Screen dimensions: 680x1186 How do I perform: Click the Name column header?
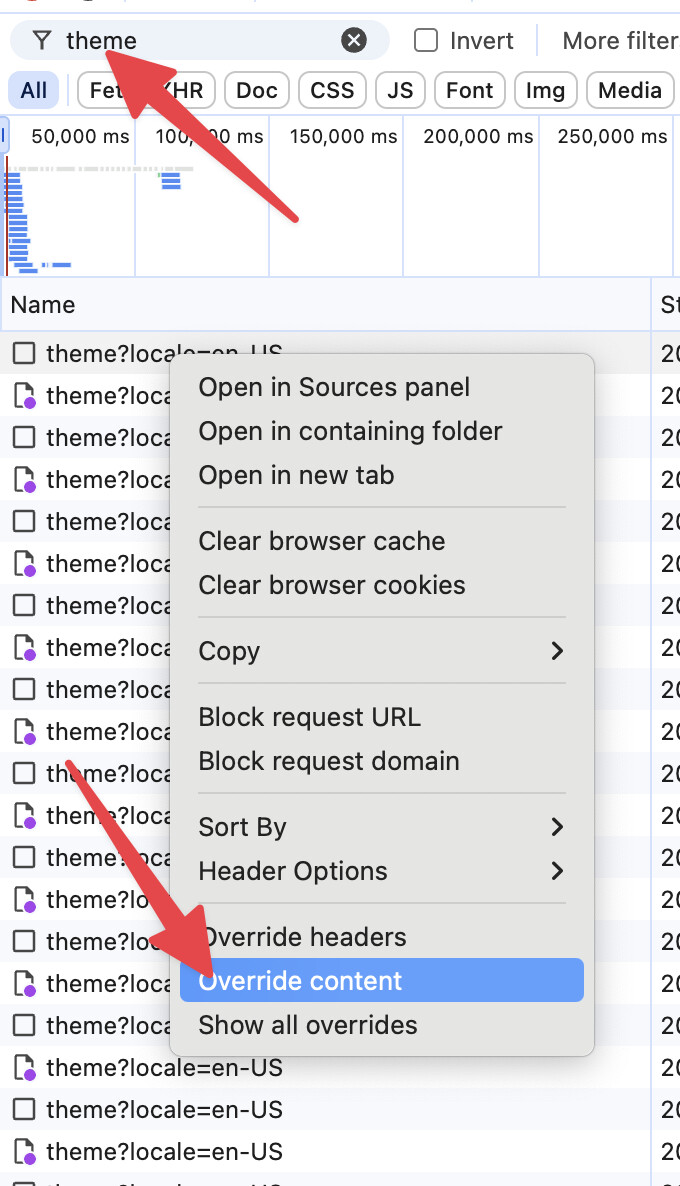click(x=43, y=305)
